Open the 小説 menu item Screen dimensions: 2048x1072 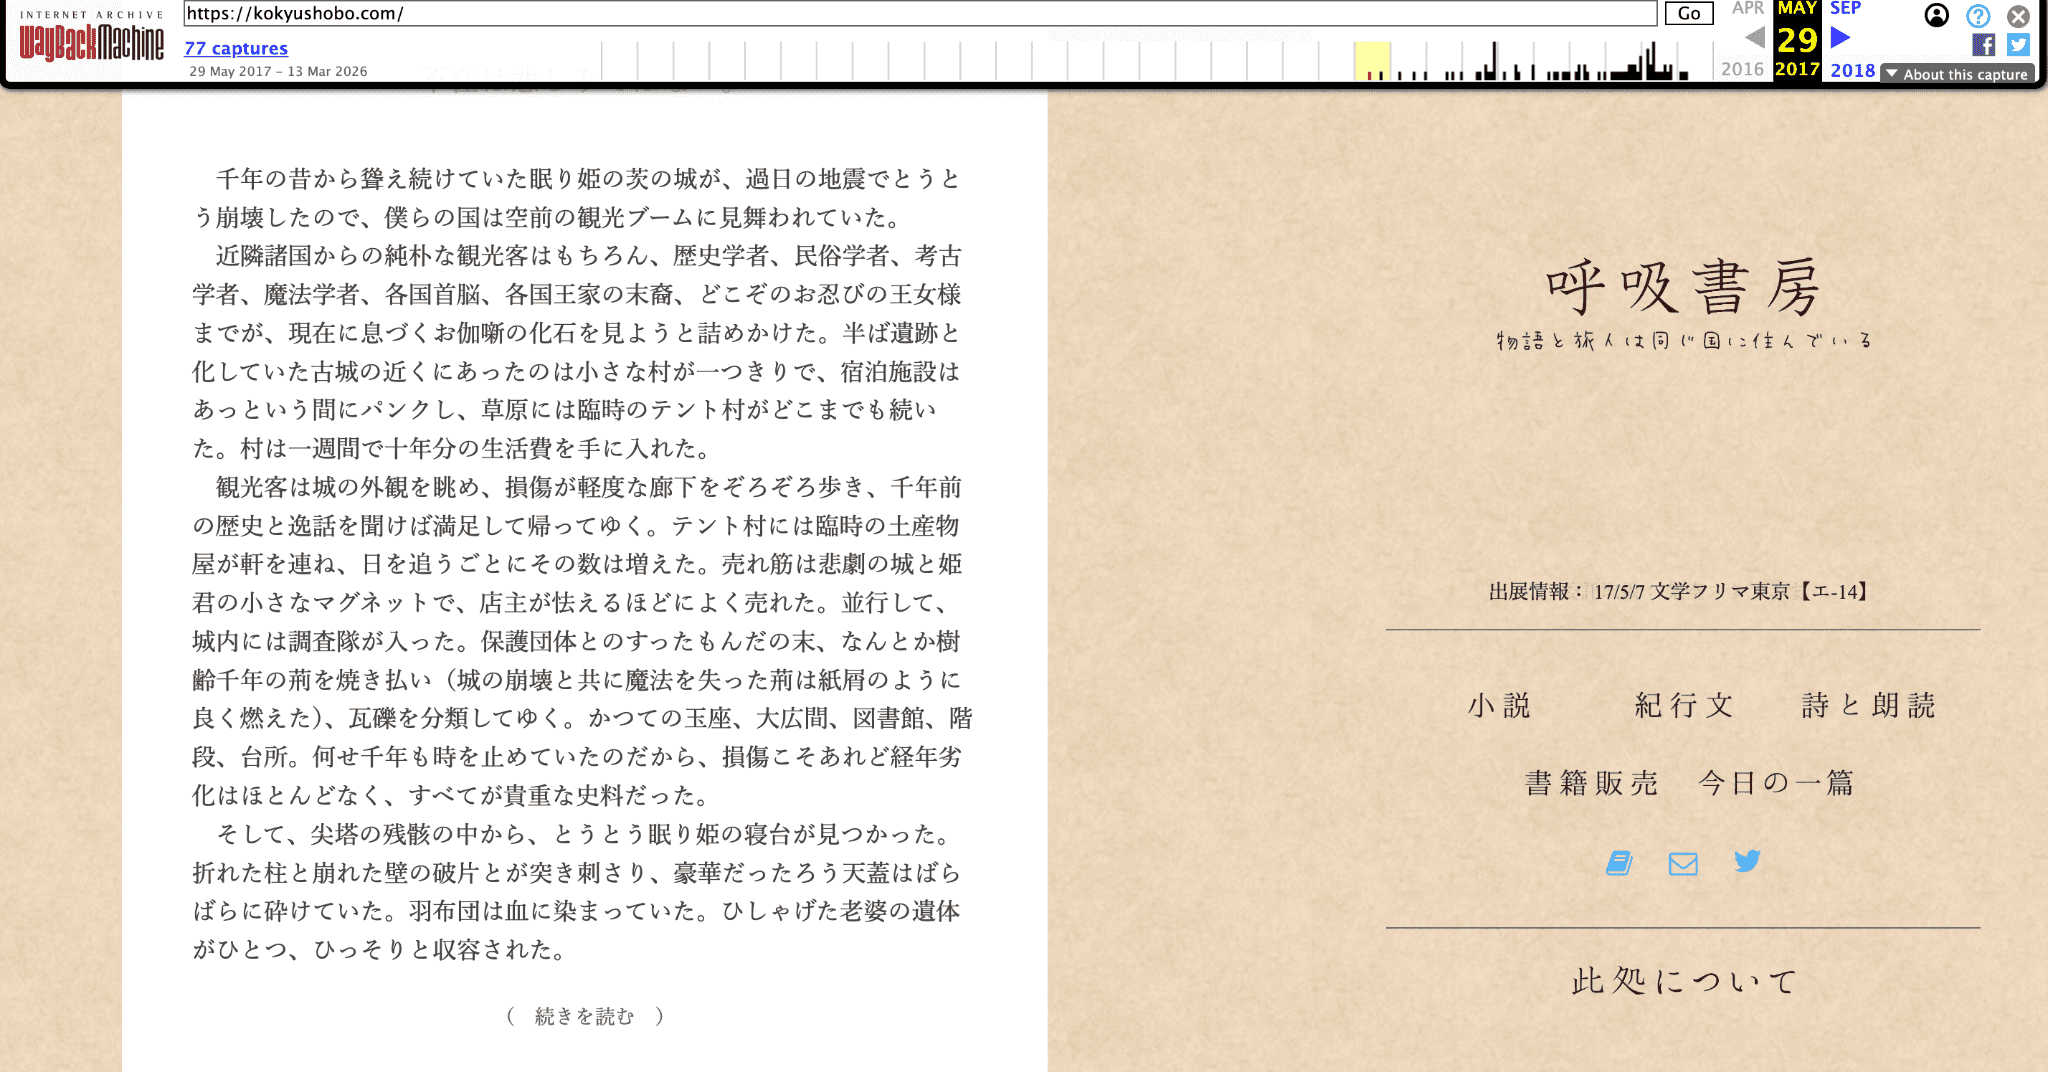click(x=1499, y=705)
